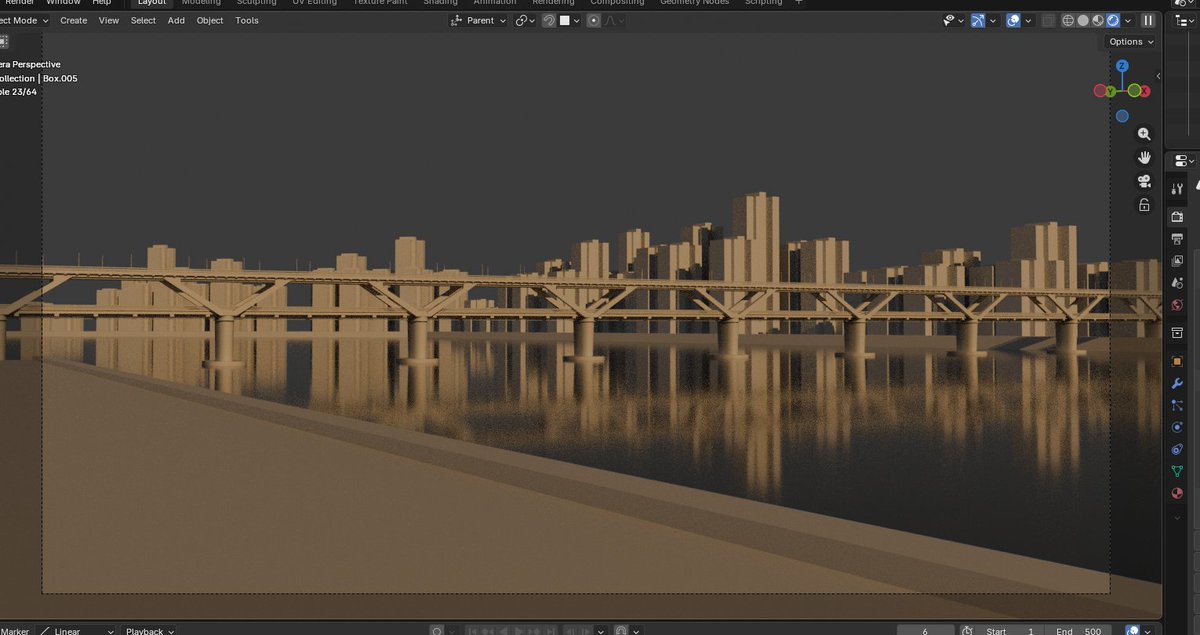The image size is (1200, 635).
Task: Open the Create menu
Action: 73,20
